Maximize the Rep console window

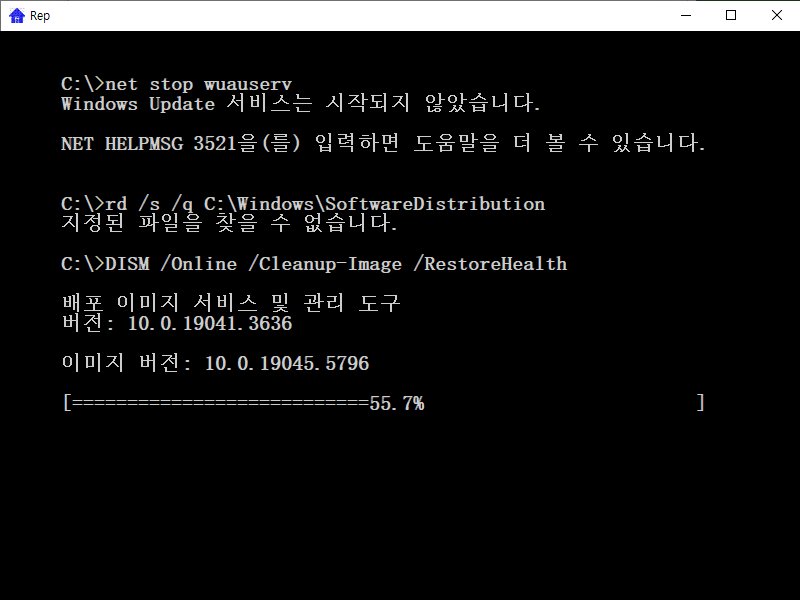(731, 15)
